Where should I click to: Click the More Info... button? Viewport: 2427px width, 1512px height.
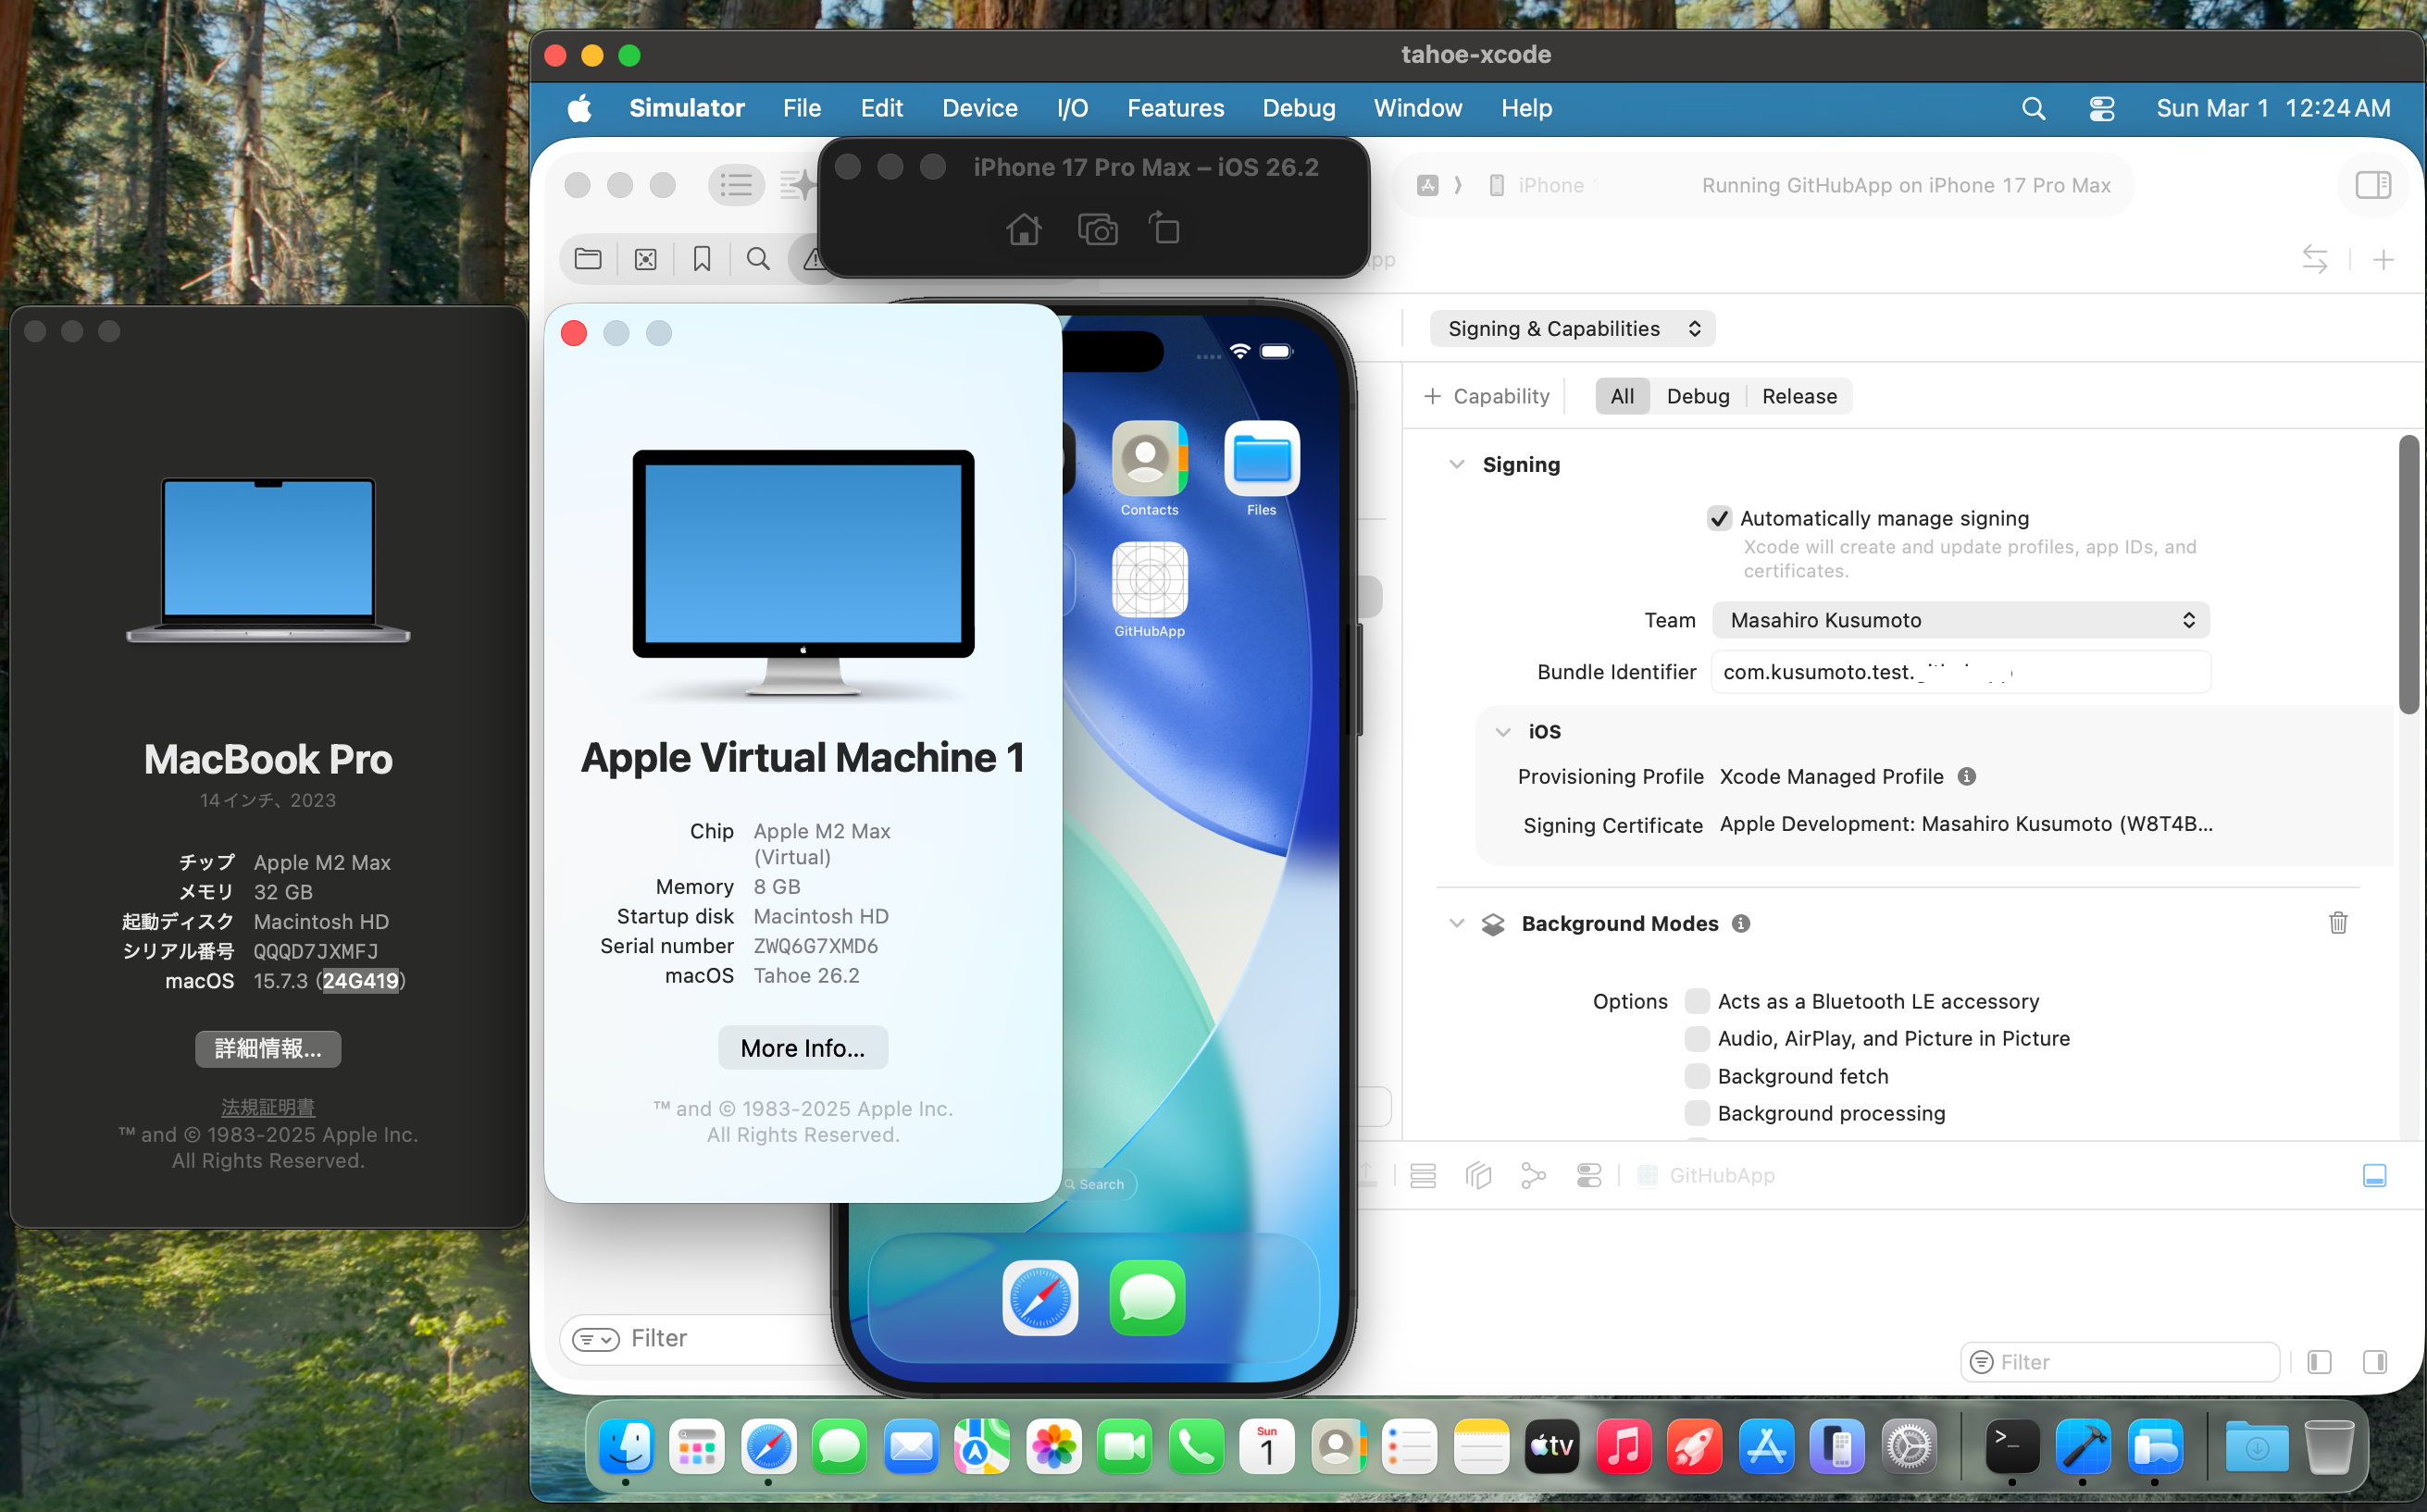pos(802,1048)
